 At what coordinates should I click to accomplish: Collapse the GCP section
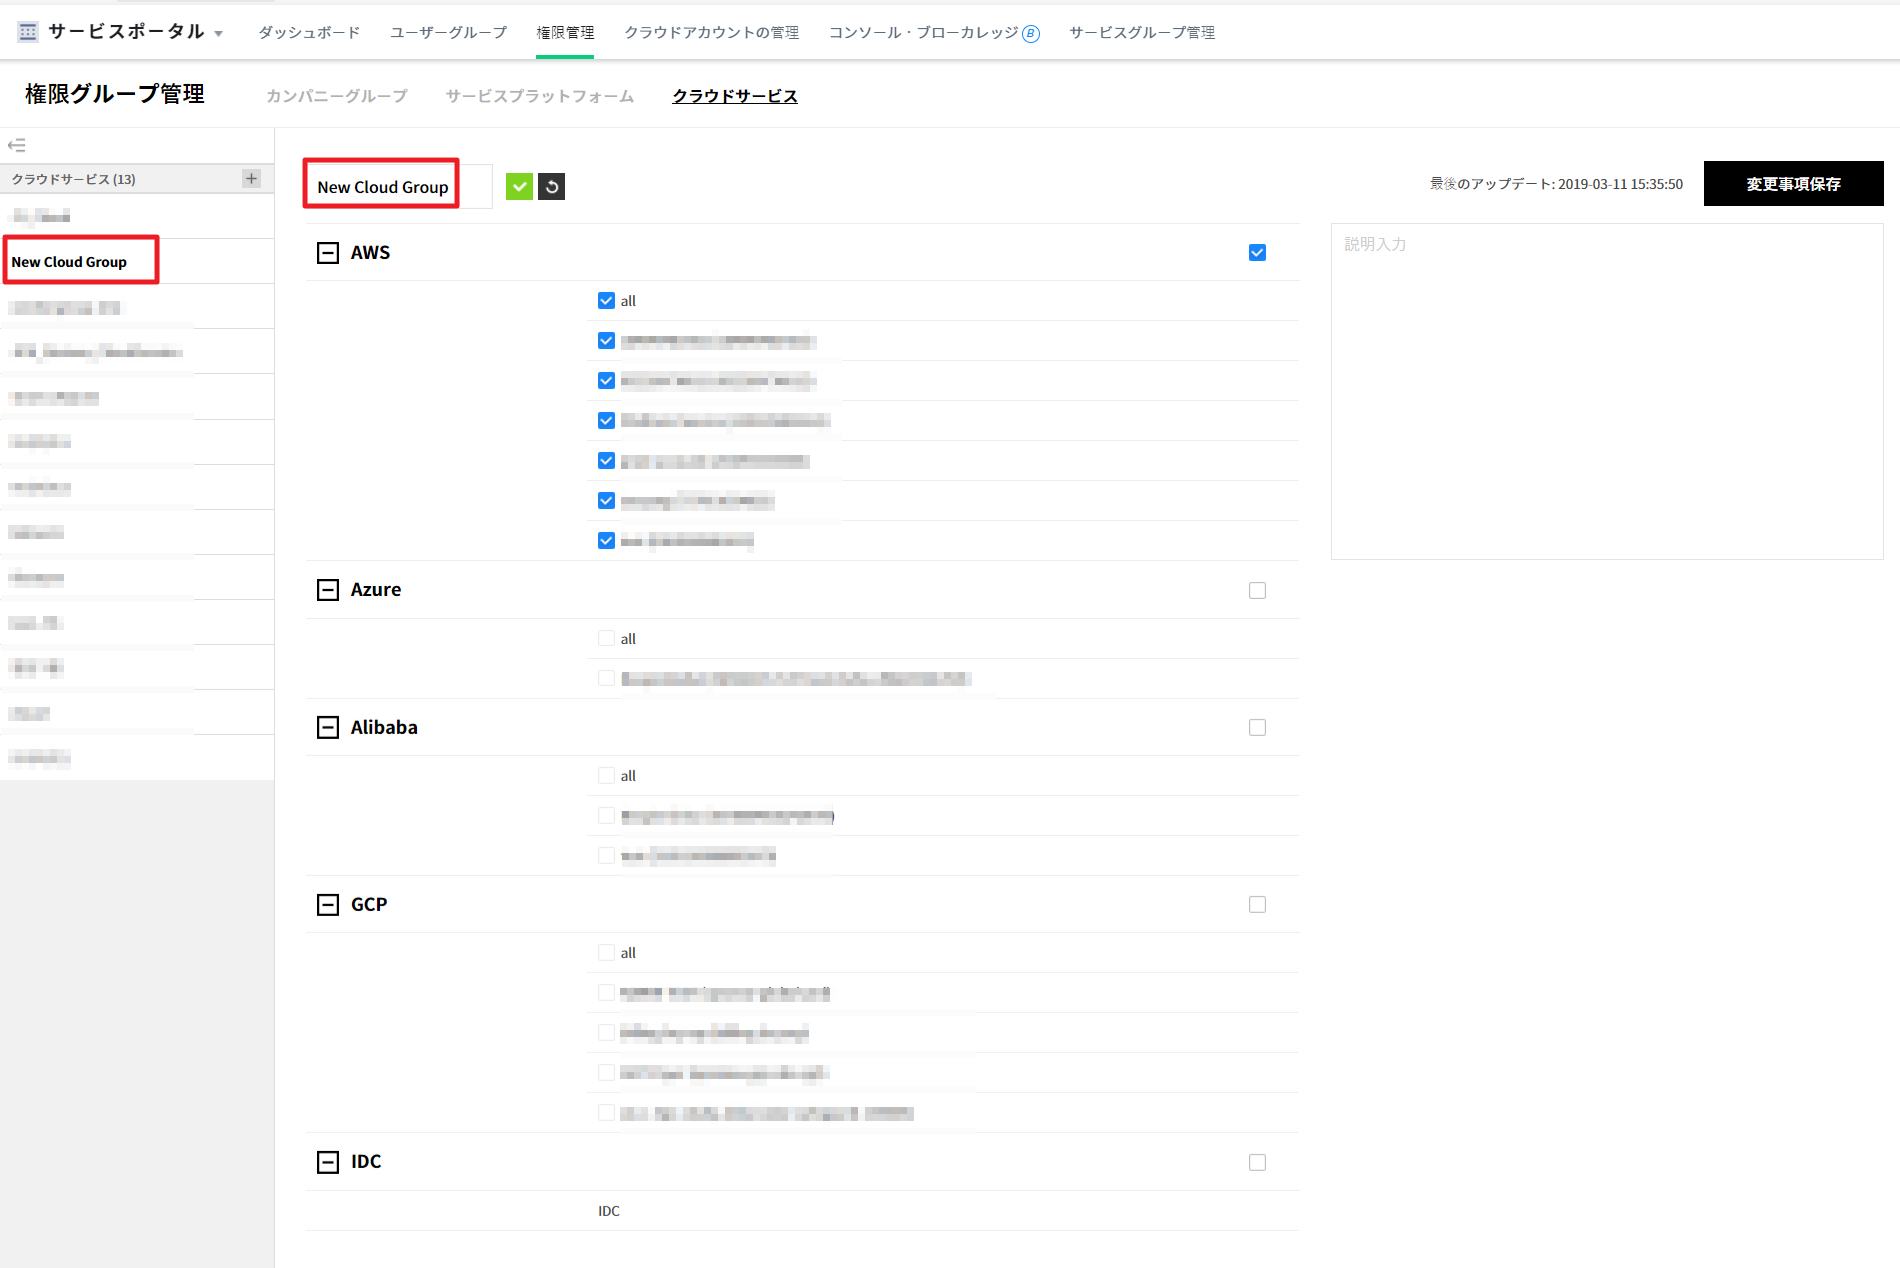coord(328,905)
